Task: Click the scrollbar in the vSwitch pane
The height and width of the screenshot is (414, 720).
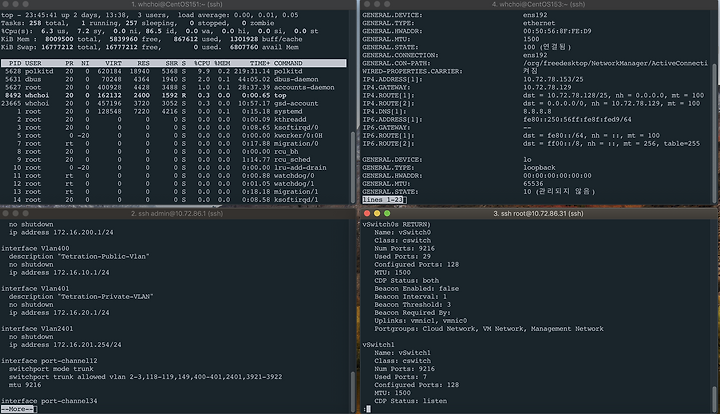Action: pos(714,397)
